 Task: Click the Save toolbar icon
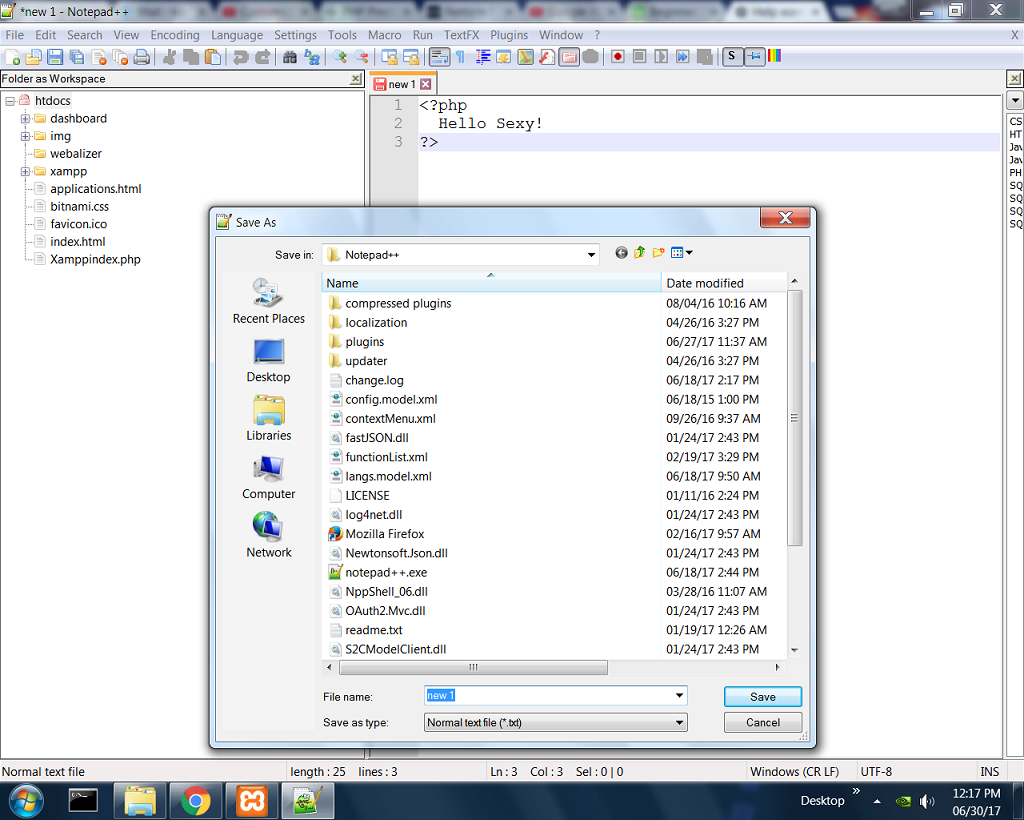tap(55, 57)
